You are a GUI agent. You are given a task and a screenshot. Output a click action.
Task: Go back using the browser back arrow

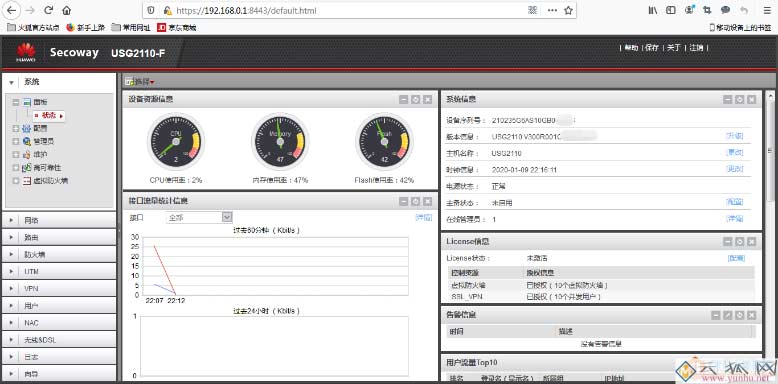(11, 10)
